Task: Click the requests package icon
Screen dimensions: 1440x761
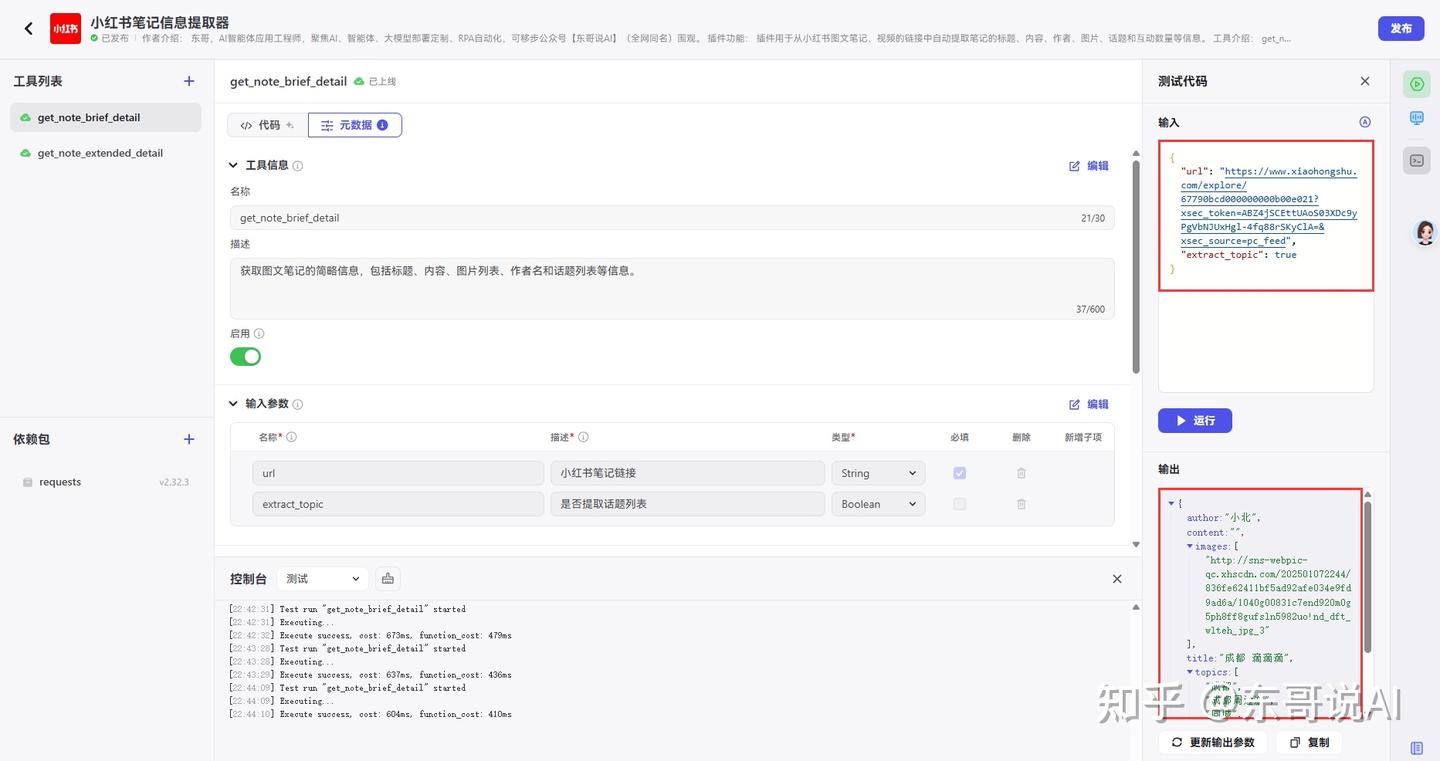Action: click(27, 482)
